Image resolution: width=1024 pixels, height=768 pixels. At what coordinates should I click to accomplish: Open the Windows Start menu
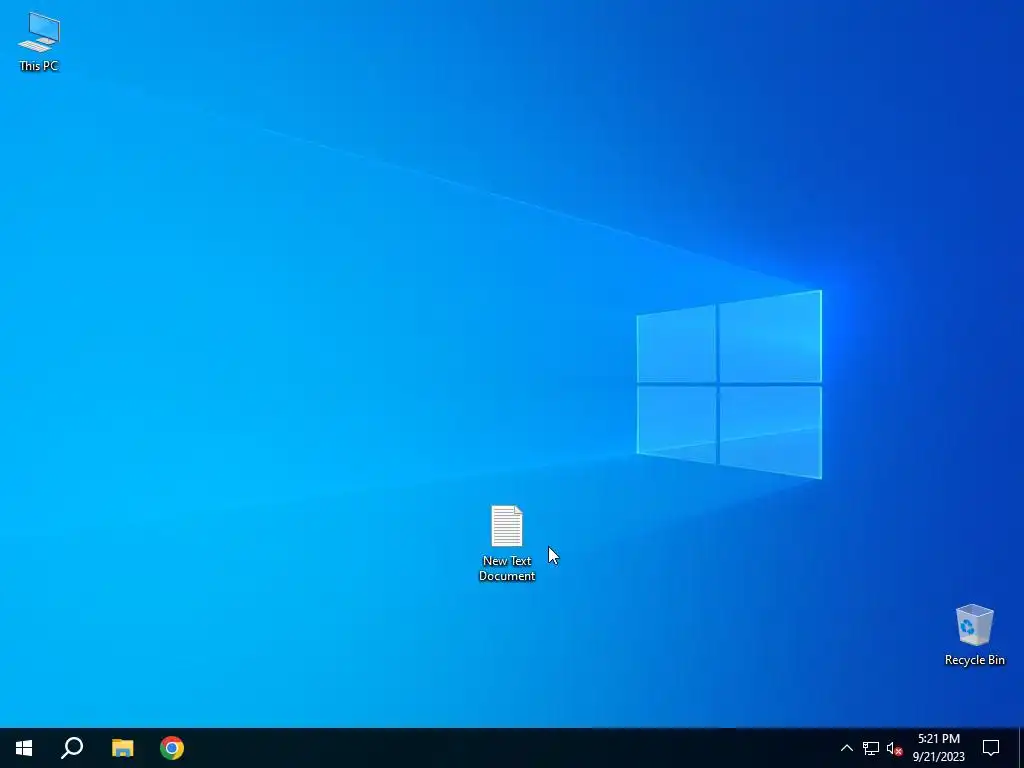24,748
